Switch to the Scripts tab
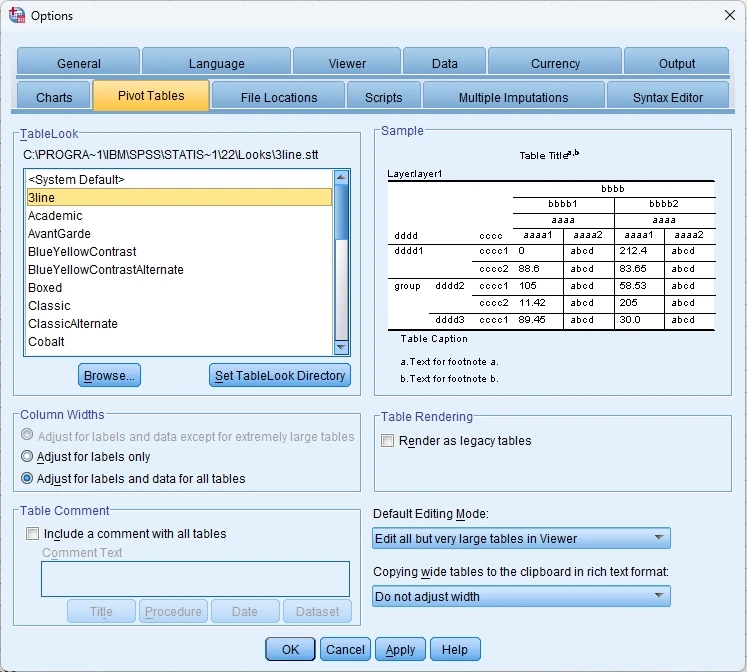 pyautogui.click(x=384, y=97)
